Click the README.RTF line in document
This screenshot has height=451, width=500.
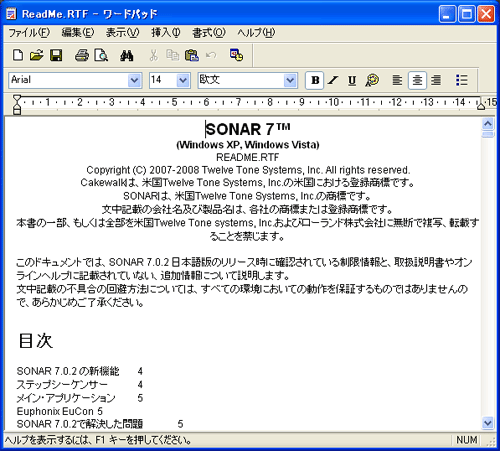click(x=248, y=157)
